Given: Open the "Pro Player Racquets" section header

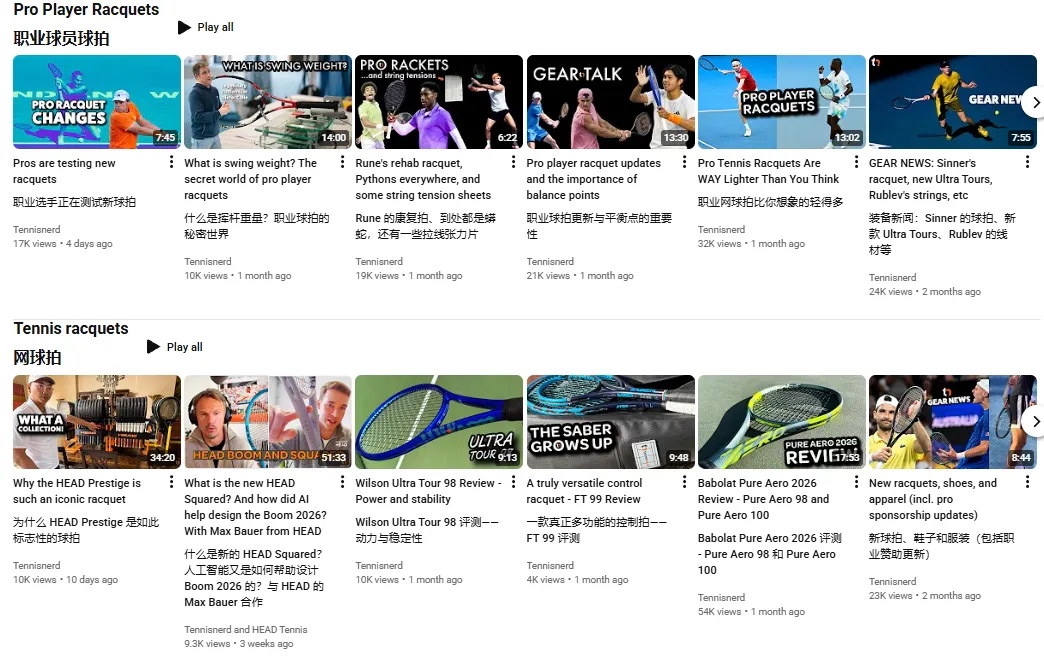Looking at the screenshot, I should pyautogui.click(x=86, y=10).
